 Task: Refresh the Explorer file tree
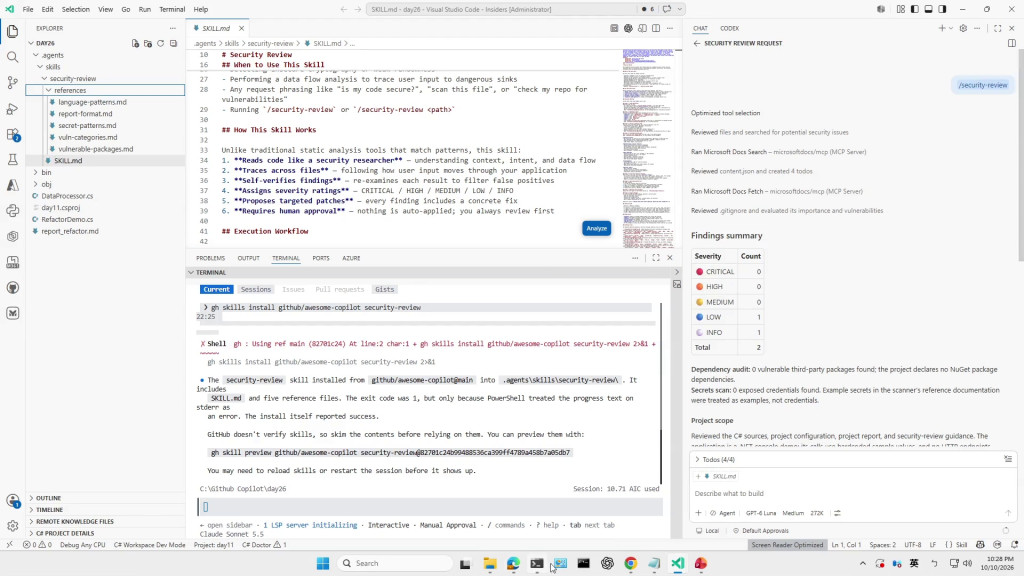tap(161, 43)
